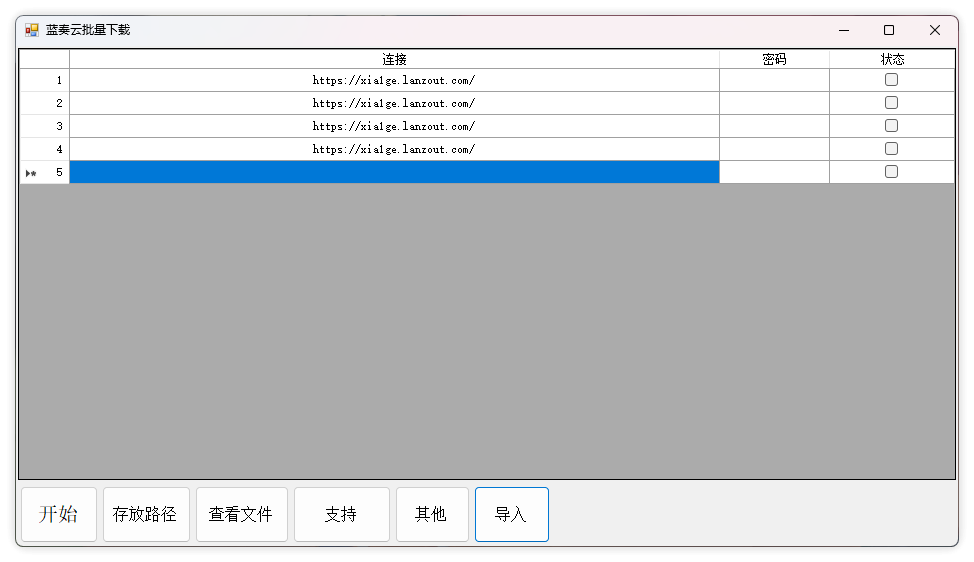Click the 连接 column header
Image resolution: width=974 pixels, height=562 pixels.
coord(394,59)
